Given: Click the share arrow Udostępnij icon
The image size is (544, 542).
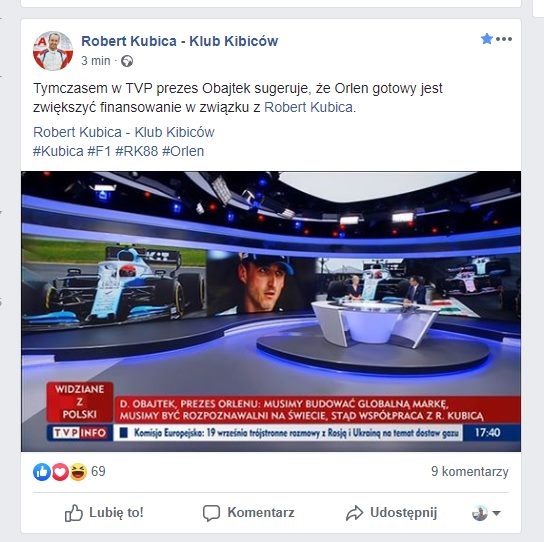Looking at the screenshot, I should pos(355,513).
